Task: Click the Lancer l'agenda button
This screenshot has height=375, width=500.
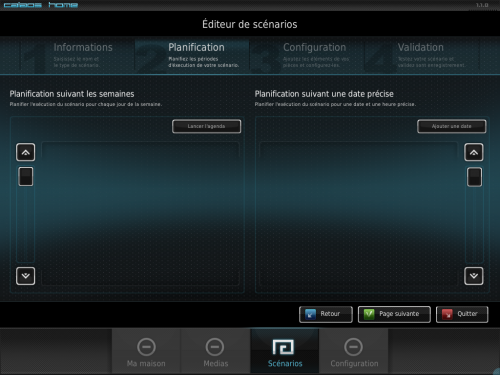Action: click(206, 126)
